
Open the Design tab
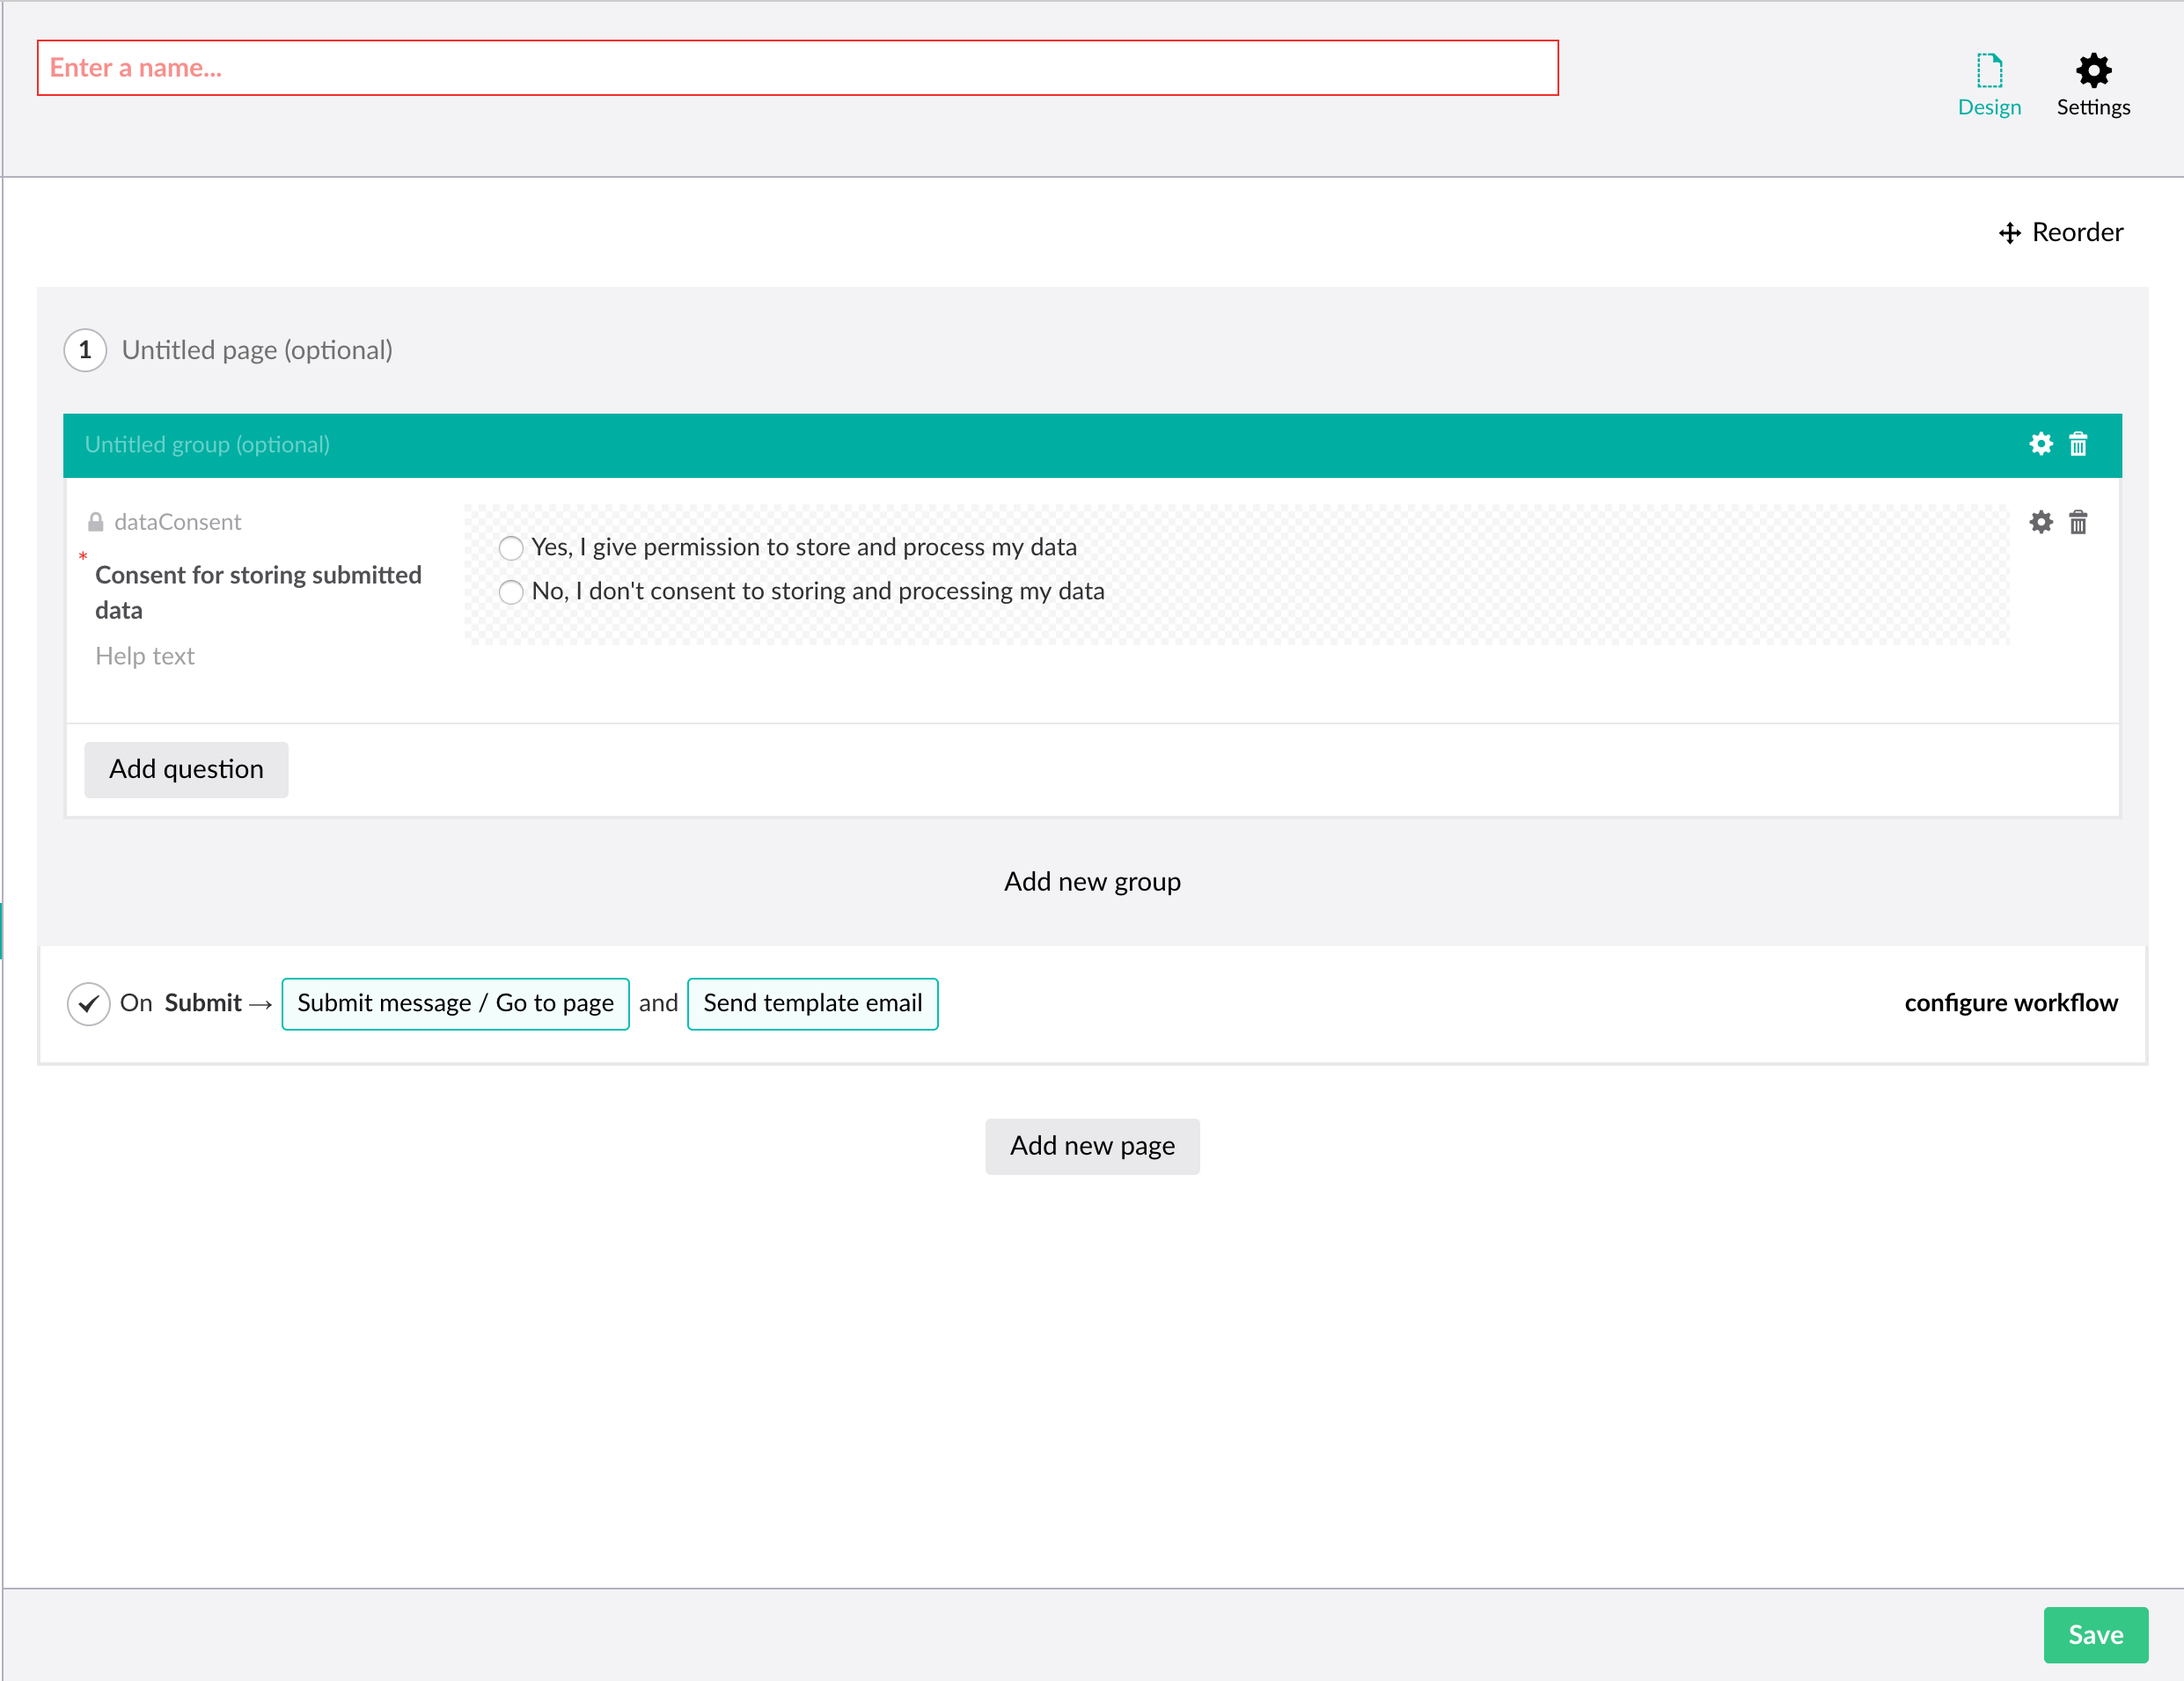tap(1989, 86)
